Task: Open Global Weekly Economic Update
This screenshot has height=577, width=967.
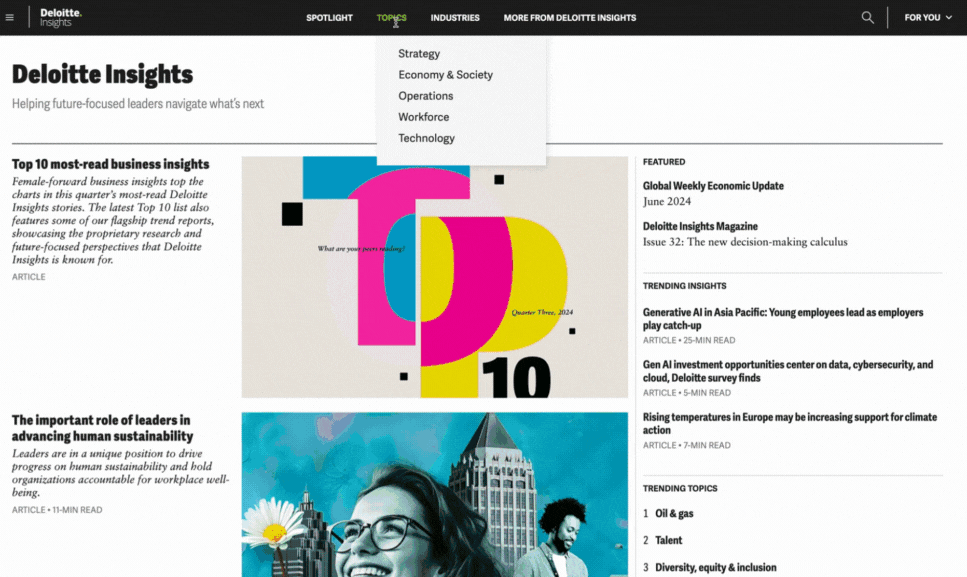Action: click(x=713, y=186)
